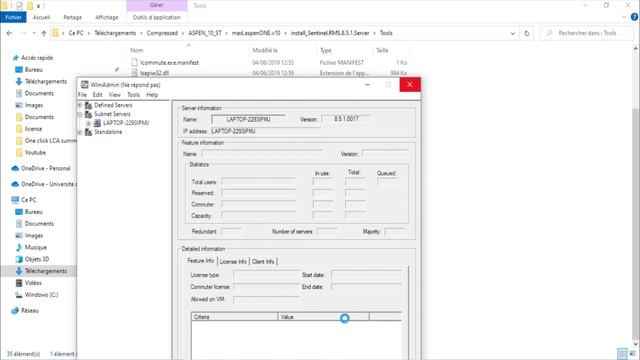Viewport: 640px width, 360px height.
Task: Open Objets 3D under Ce PC
Action: point(37,259)
